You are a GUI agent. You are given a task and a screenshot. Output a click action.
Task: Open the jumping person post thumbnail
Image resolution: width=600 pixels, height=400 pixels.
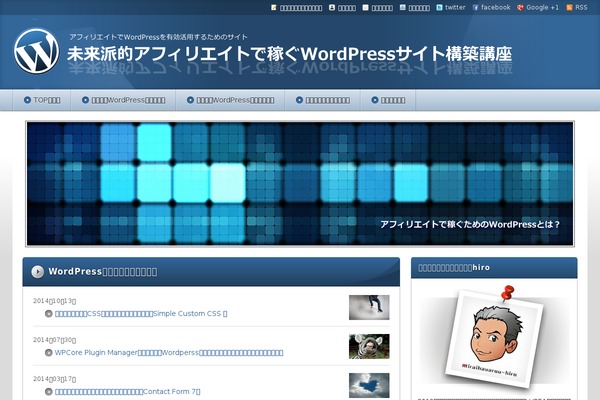369,307
